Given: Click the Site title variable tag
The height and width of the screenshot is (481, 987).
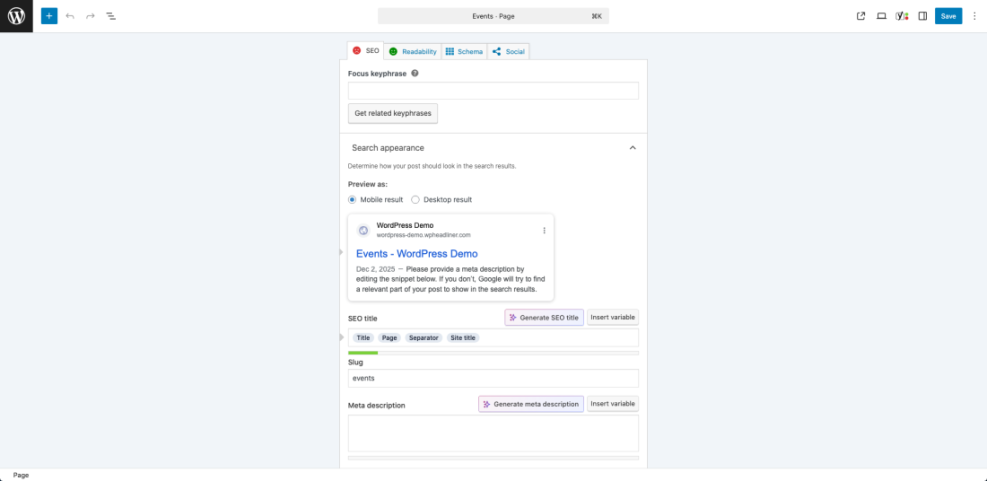Looking at the screenshot, I should [463, 337].
